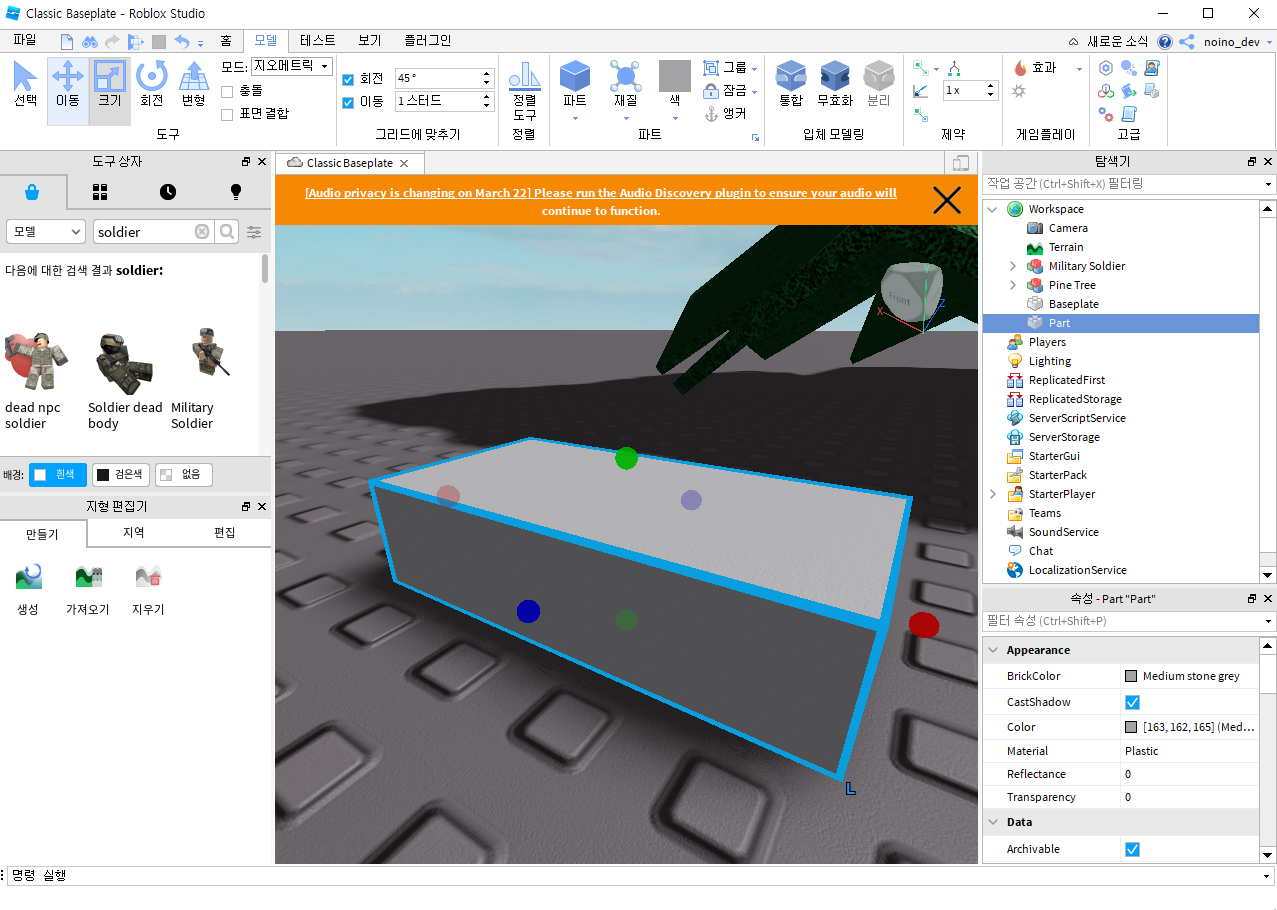The width and height of the screenshot is (1277, 910).
Task: Close the Classic Baseplate document tab
Action: pos(404,163)
